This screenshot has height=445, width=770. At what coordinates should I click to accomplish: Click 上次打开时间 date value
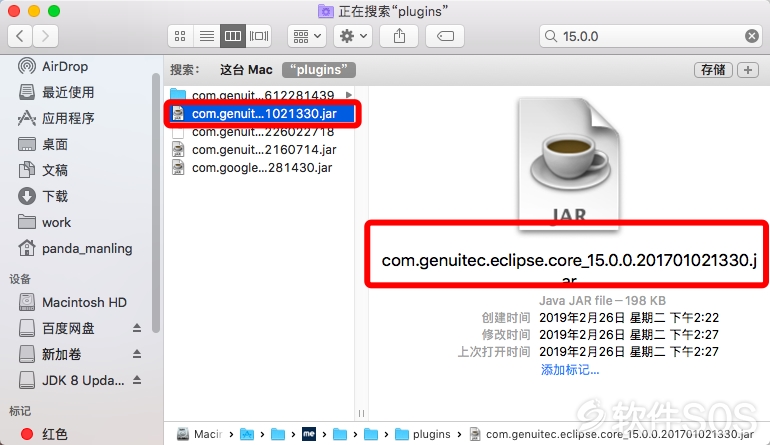[x=629, y=352]
